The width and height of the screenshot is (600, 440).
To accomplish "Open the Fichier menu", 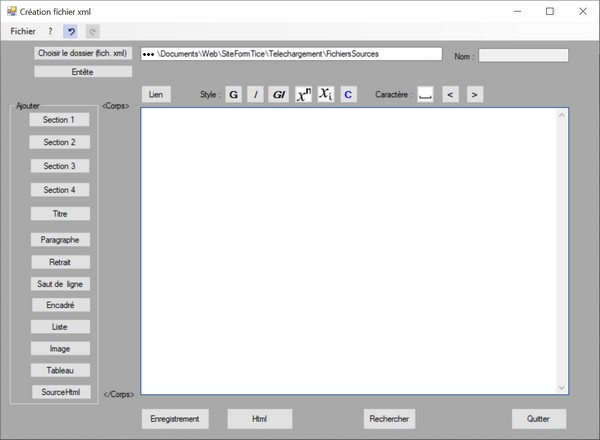I will pyautogui.click(x=22, y=31).
